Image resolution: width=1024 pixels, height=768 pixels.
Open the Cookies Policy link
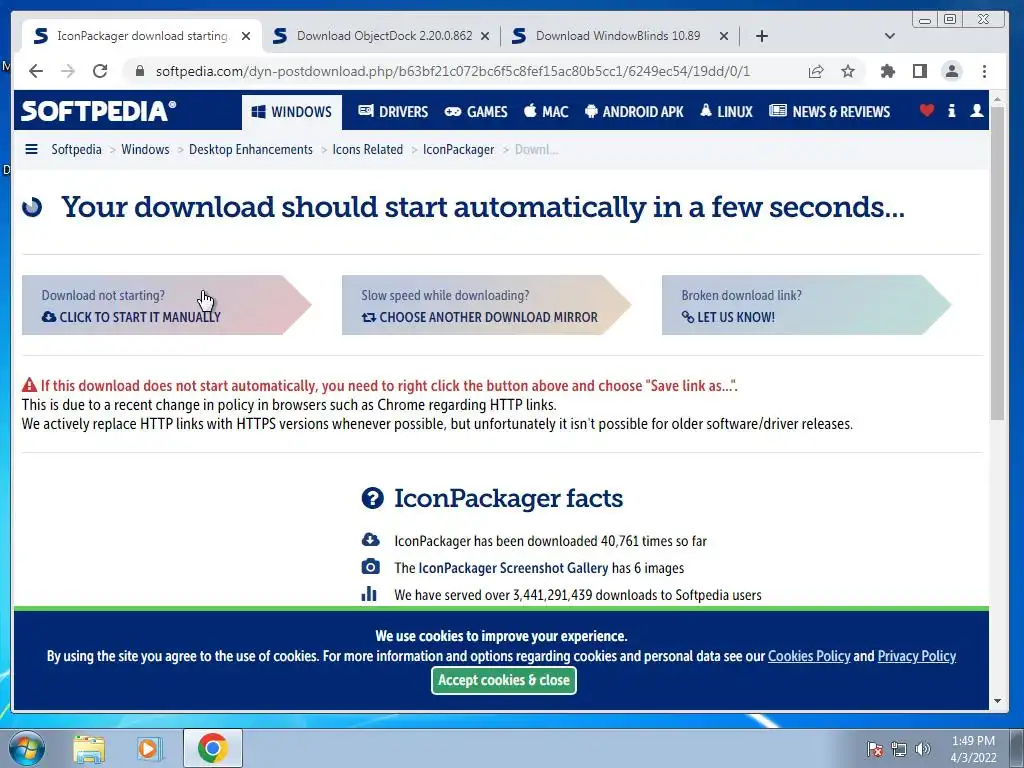[x=809, y=656]
